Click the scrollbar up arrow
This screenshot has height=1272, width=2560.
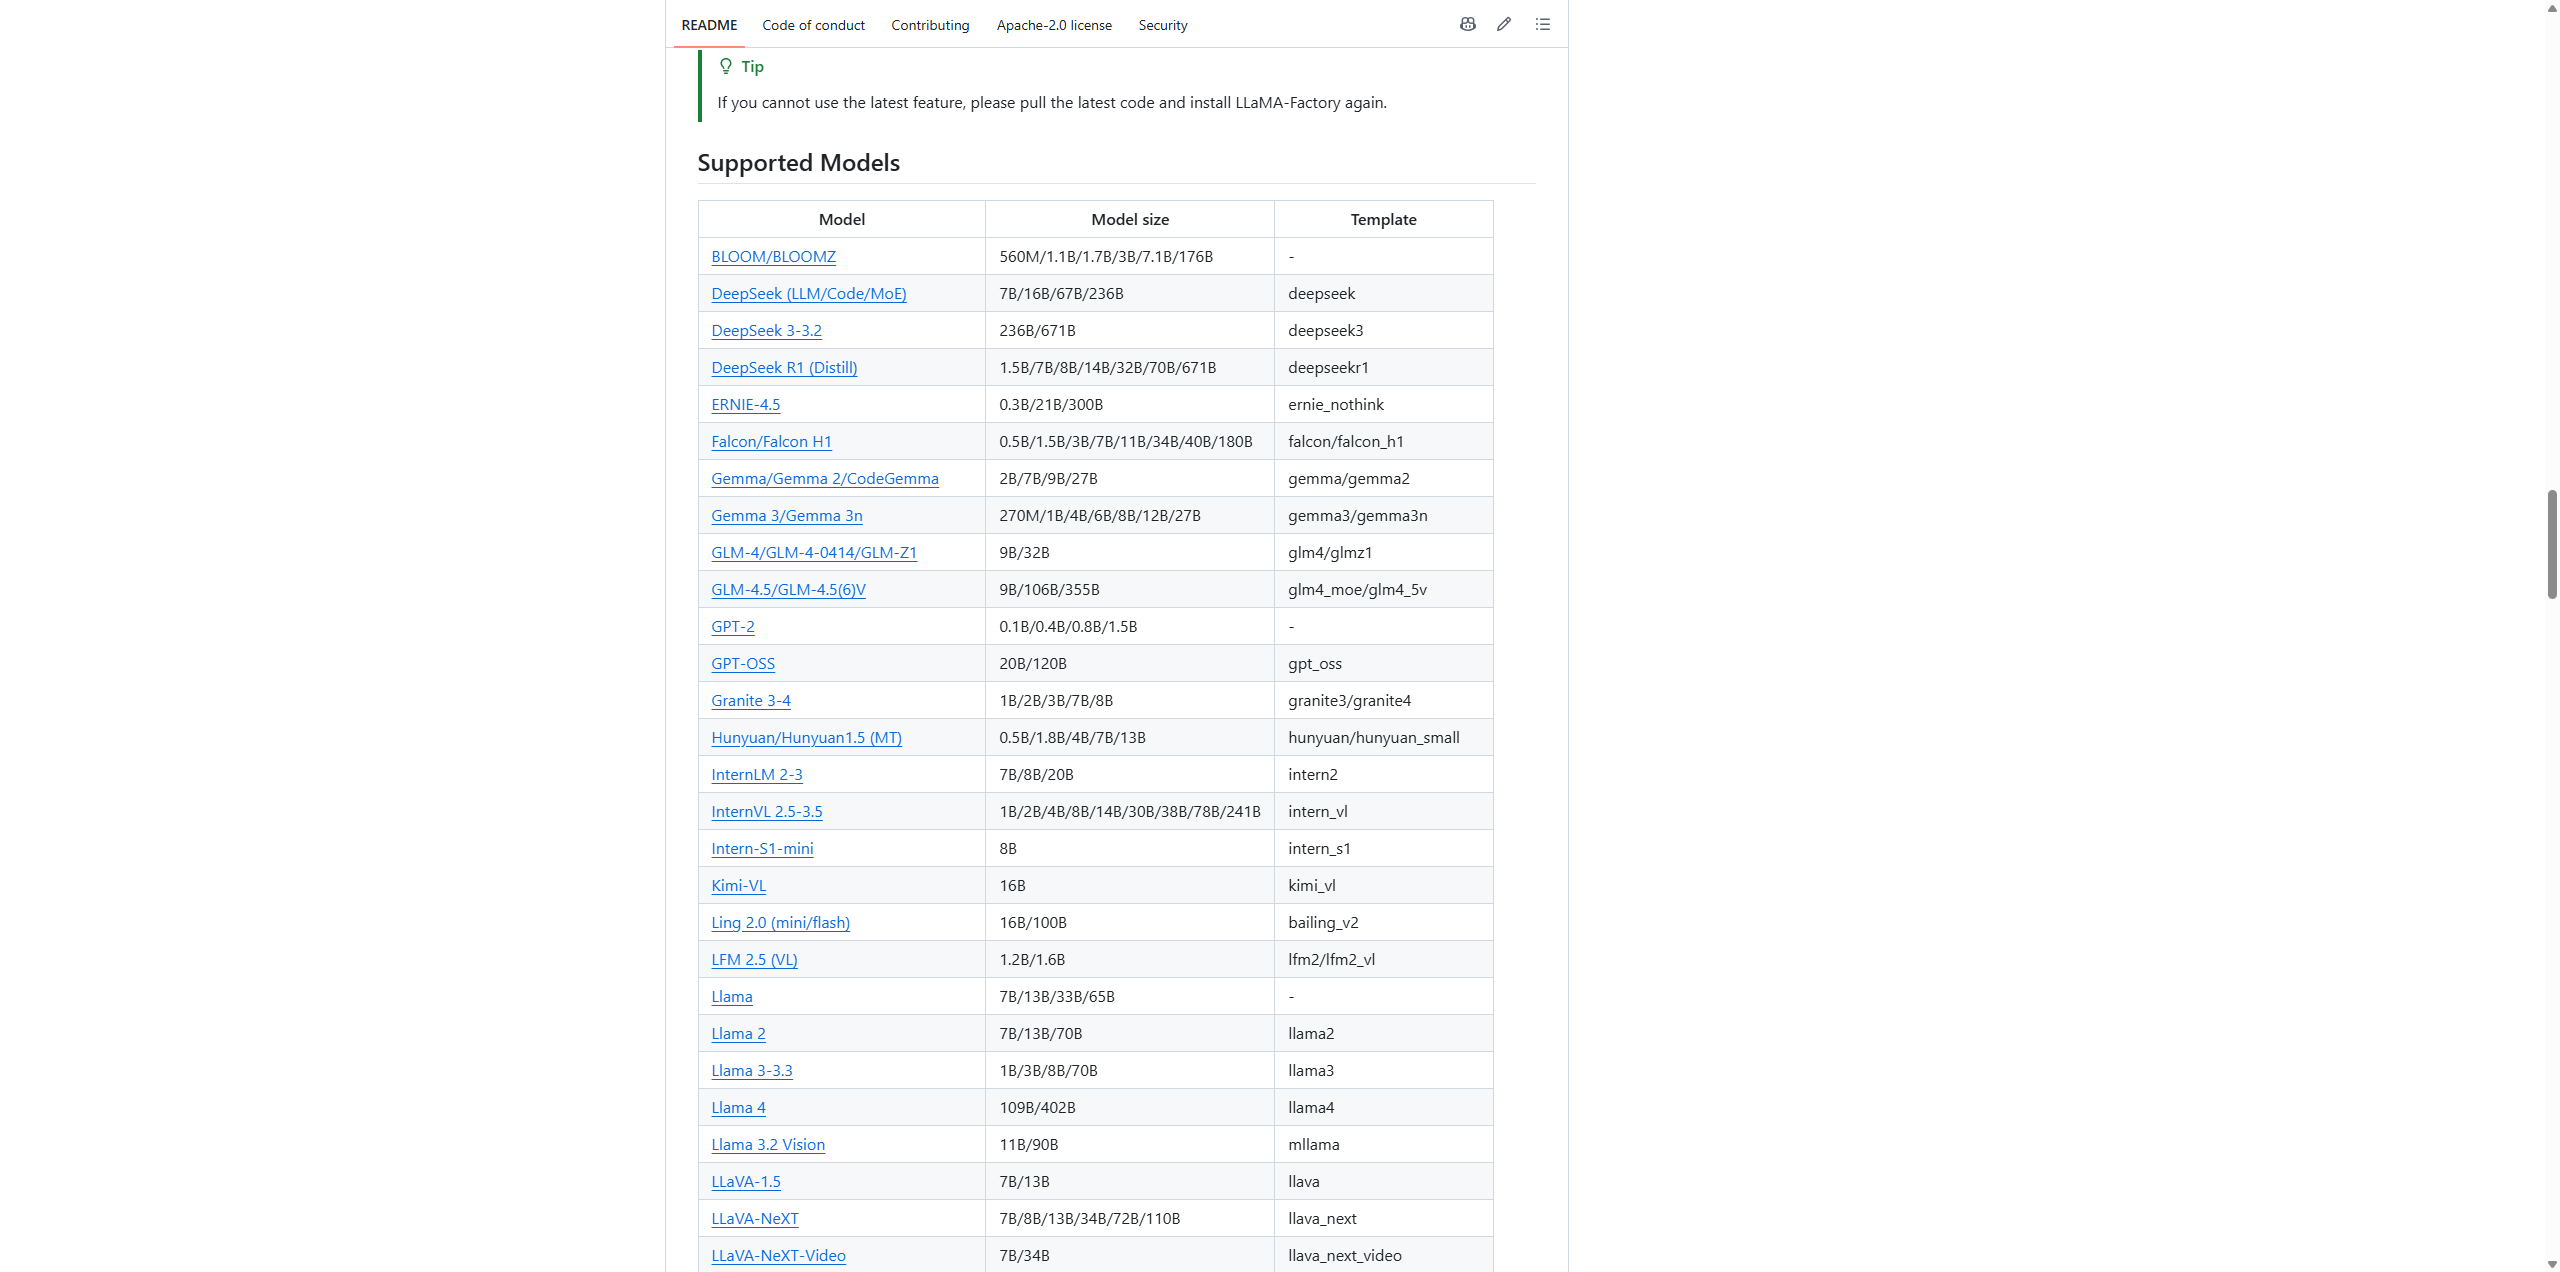[x=2552, y=7]
